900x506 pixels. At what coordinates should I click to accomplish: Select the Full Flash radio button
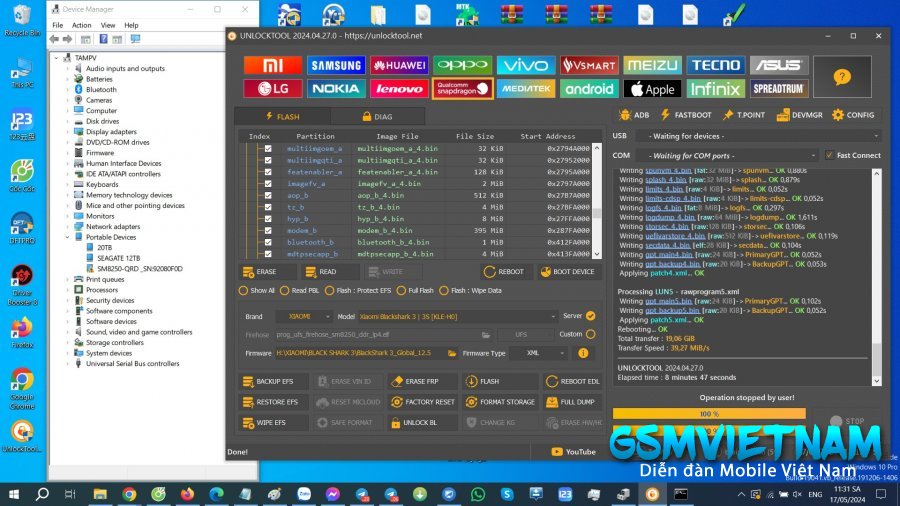(401, 291)
